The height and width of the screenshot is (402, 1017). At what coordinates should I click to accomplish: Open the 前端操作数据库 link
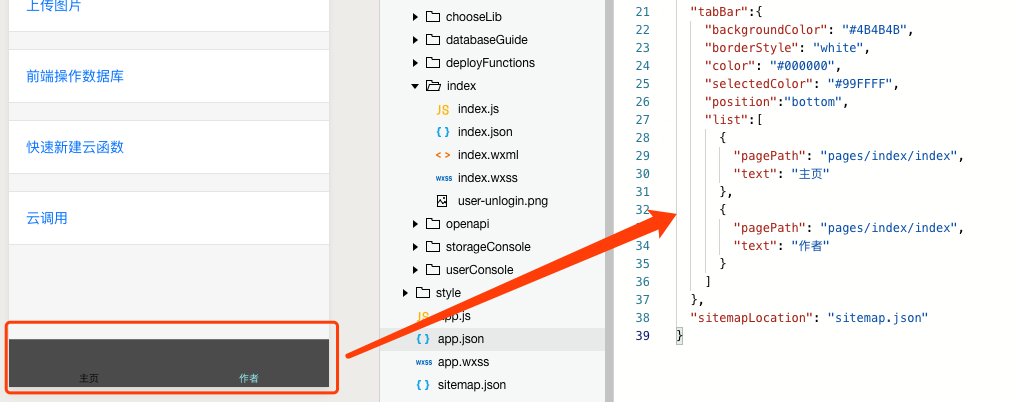75,77
